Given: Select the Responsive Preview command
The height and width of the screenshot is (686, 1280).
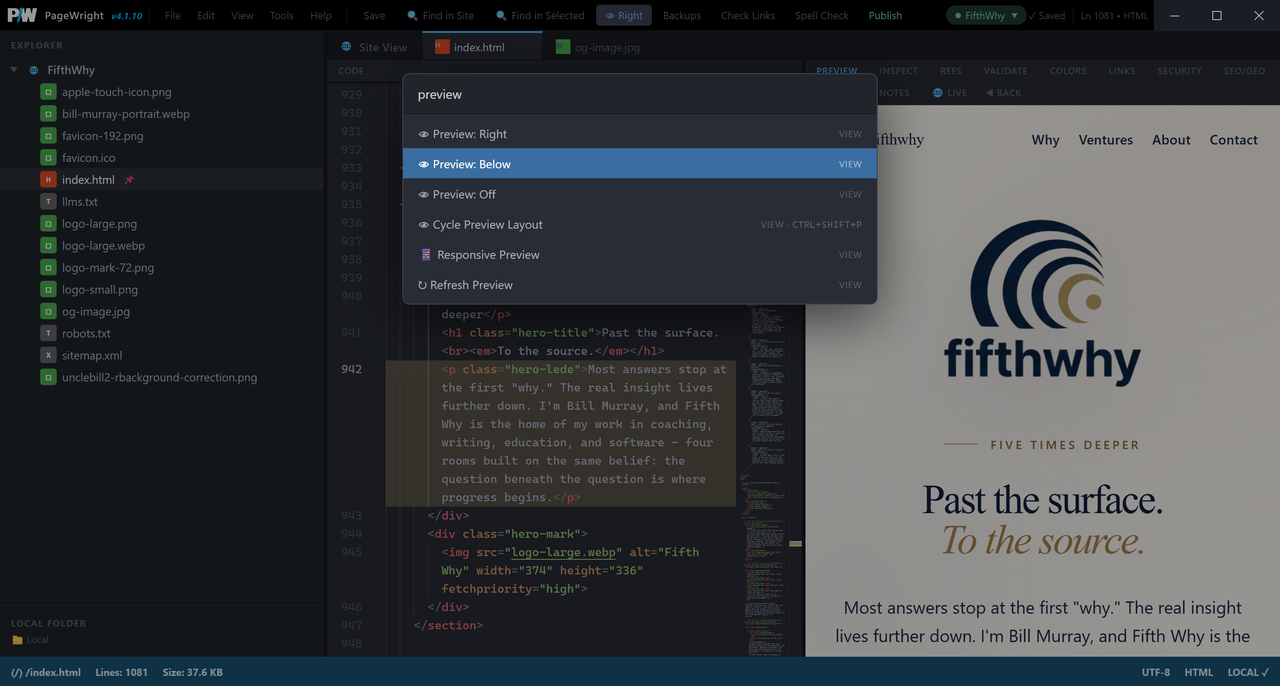Looking at the screenshot, I should pyautogui.click(x=640, y=255).
